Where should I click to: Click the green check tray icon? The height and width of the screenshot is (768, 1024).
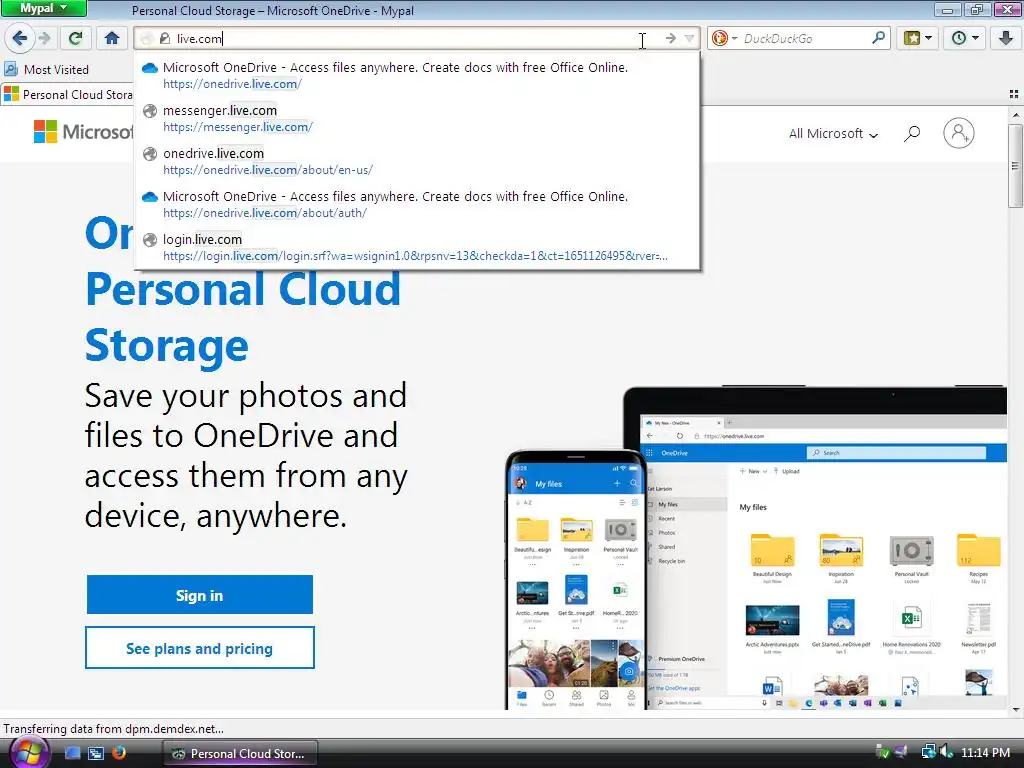pyautogui.click(x=882, y=752)
